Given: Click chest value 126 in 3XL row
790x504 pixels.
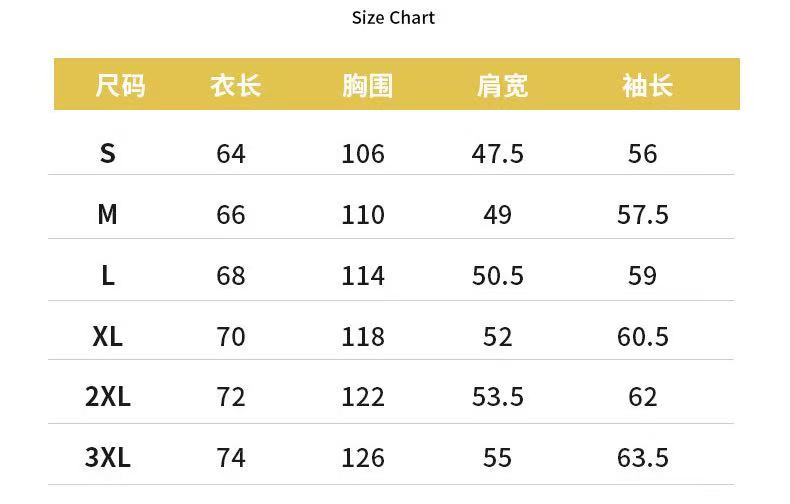Looking at the screenshot, I should tap(363, 458).
